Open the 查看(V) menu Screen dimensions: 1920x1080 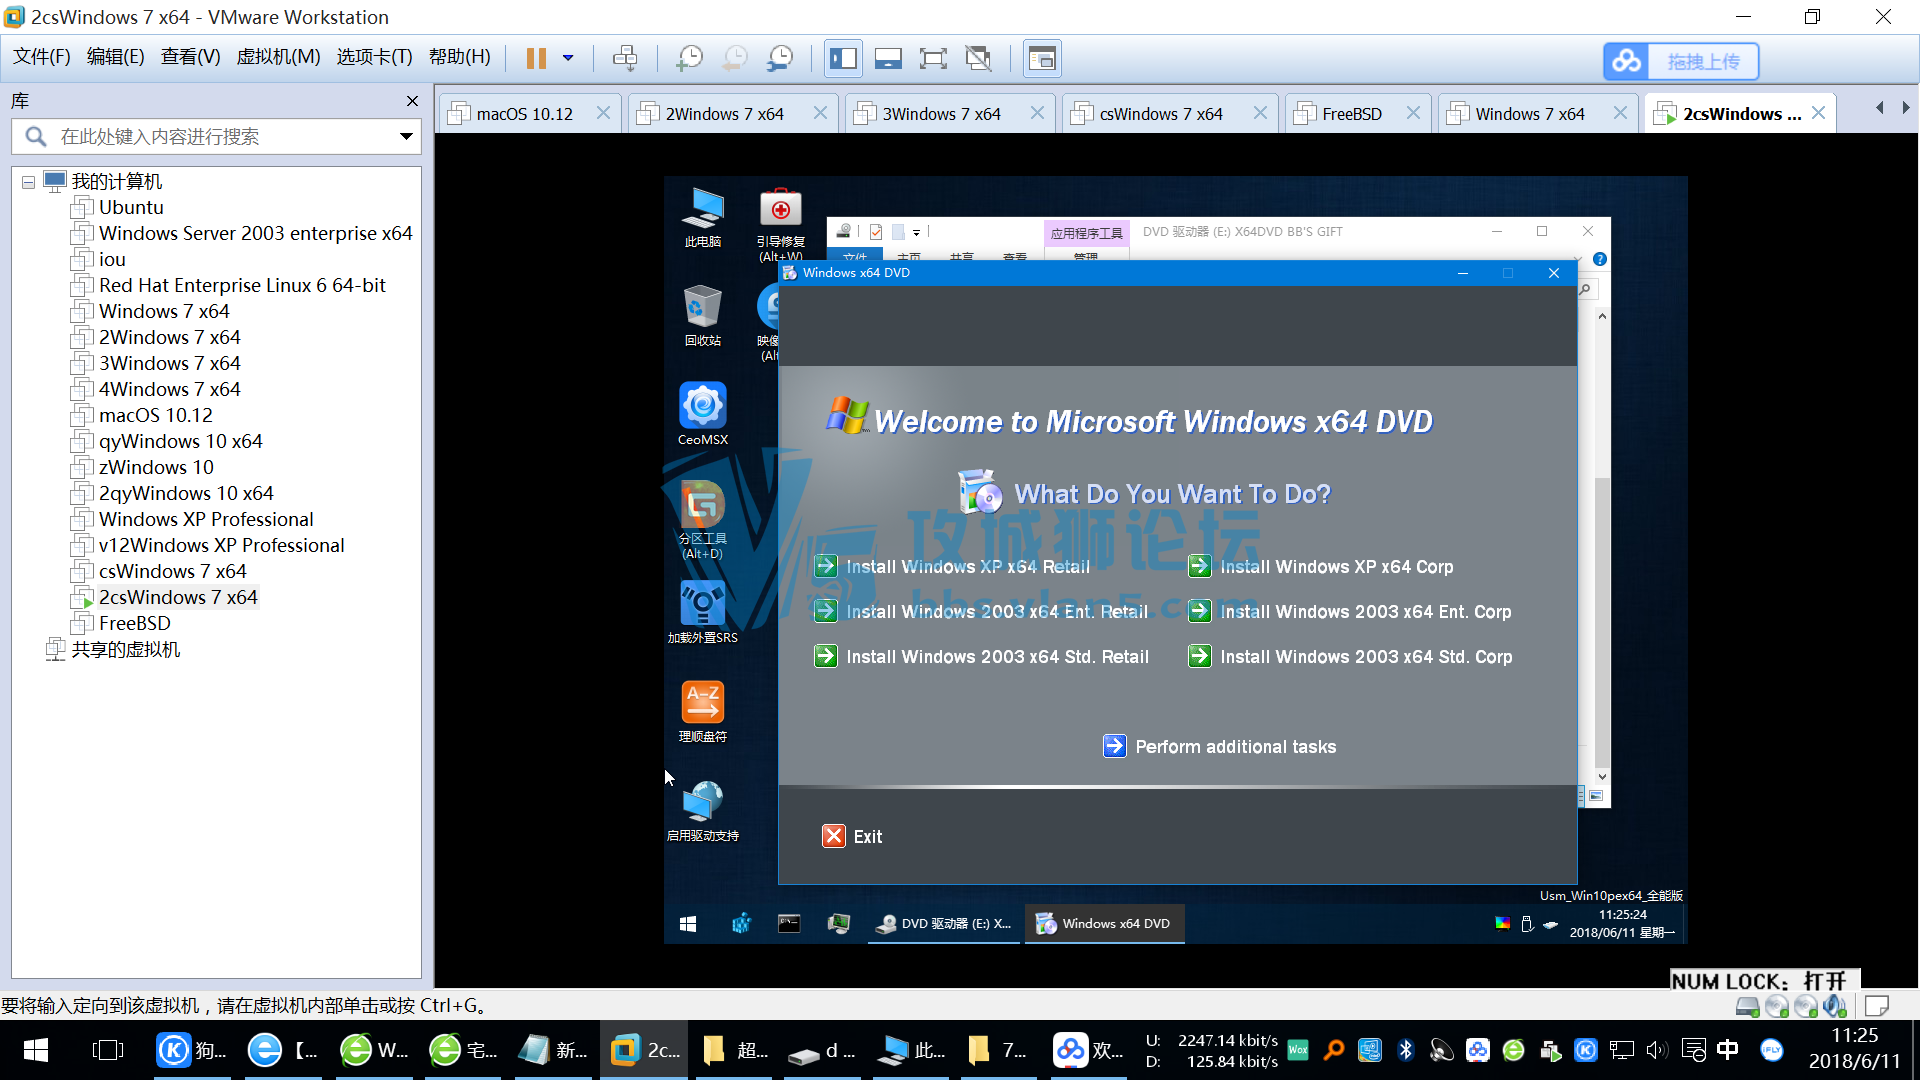[190, 57]
